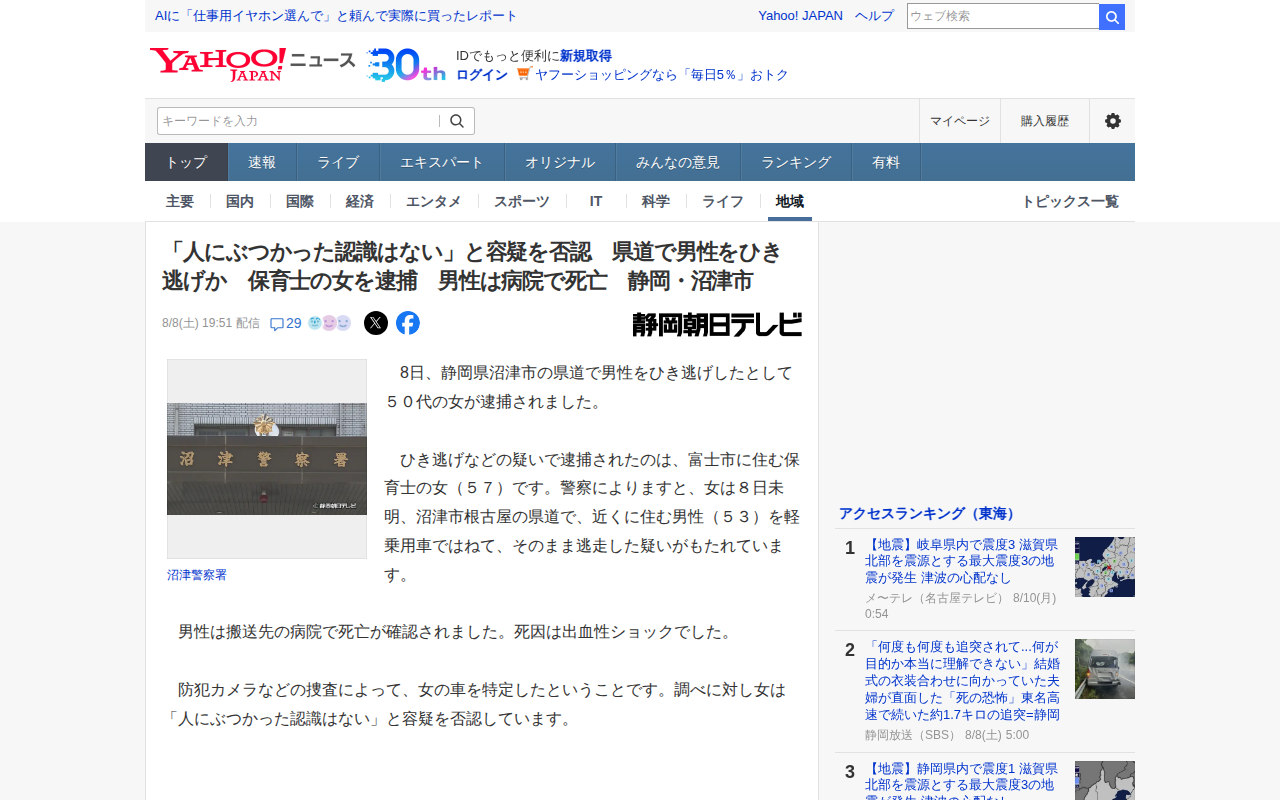This screenshot has width=1280, height=800.
Task: Select the 国内 category
Action: tap(240, 201)
